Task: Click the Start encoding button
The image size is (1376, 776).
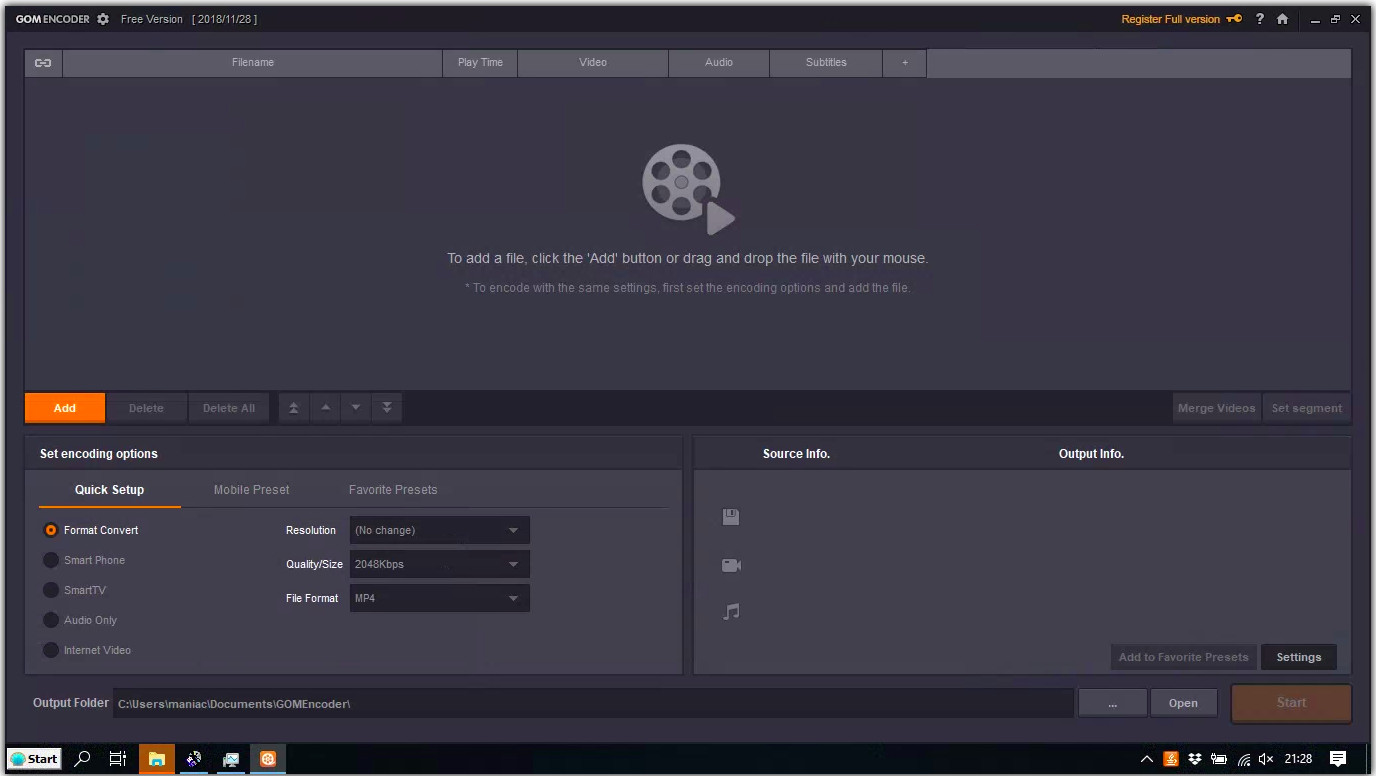Action: 1291,703
